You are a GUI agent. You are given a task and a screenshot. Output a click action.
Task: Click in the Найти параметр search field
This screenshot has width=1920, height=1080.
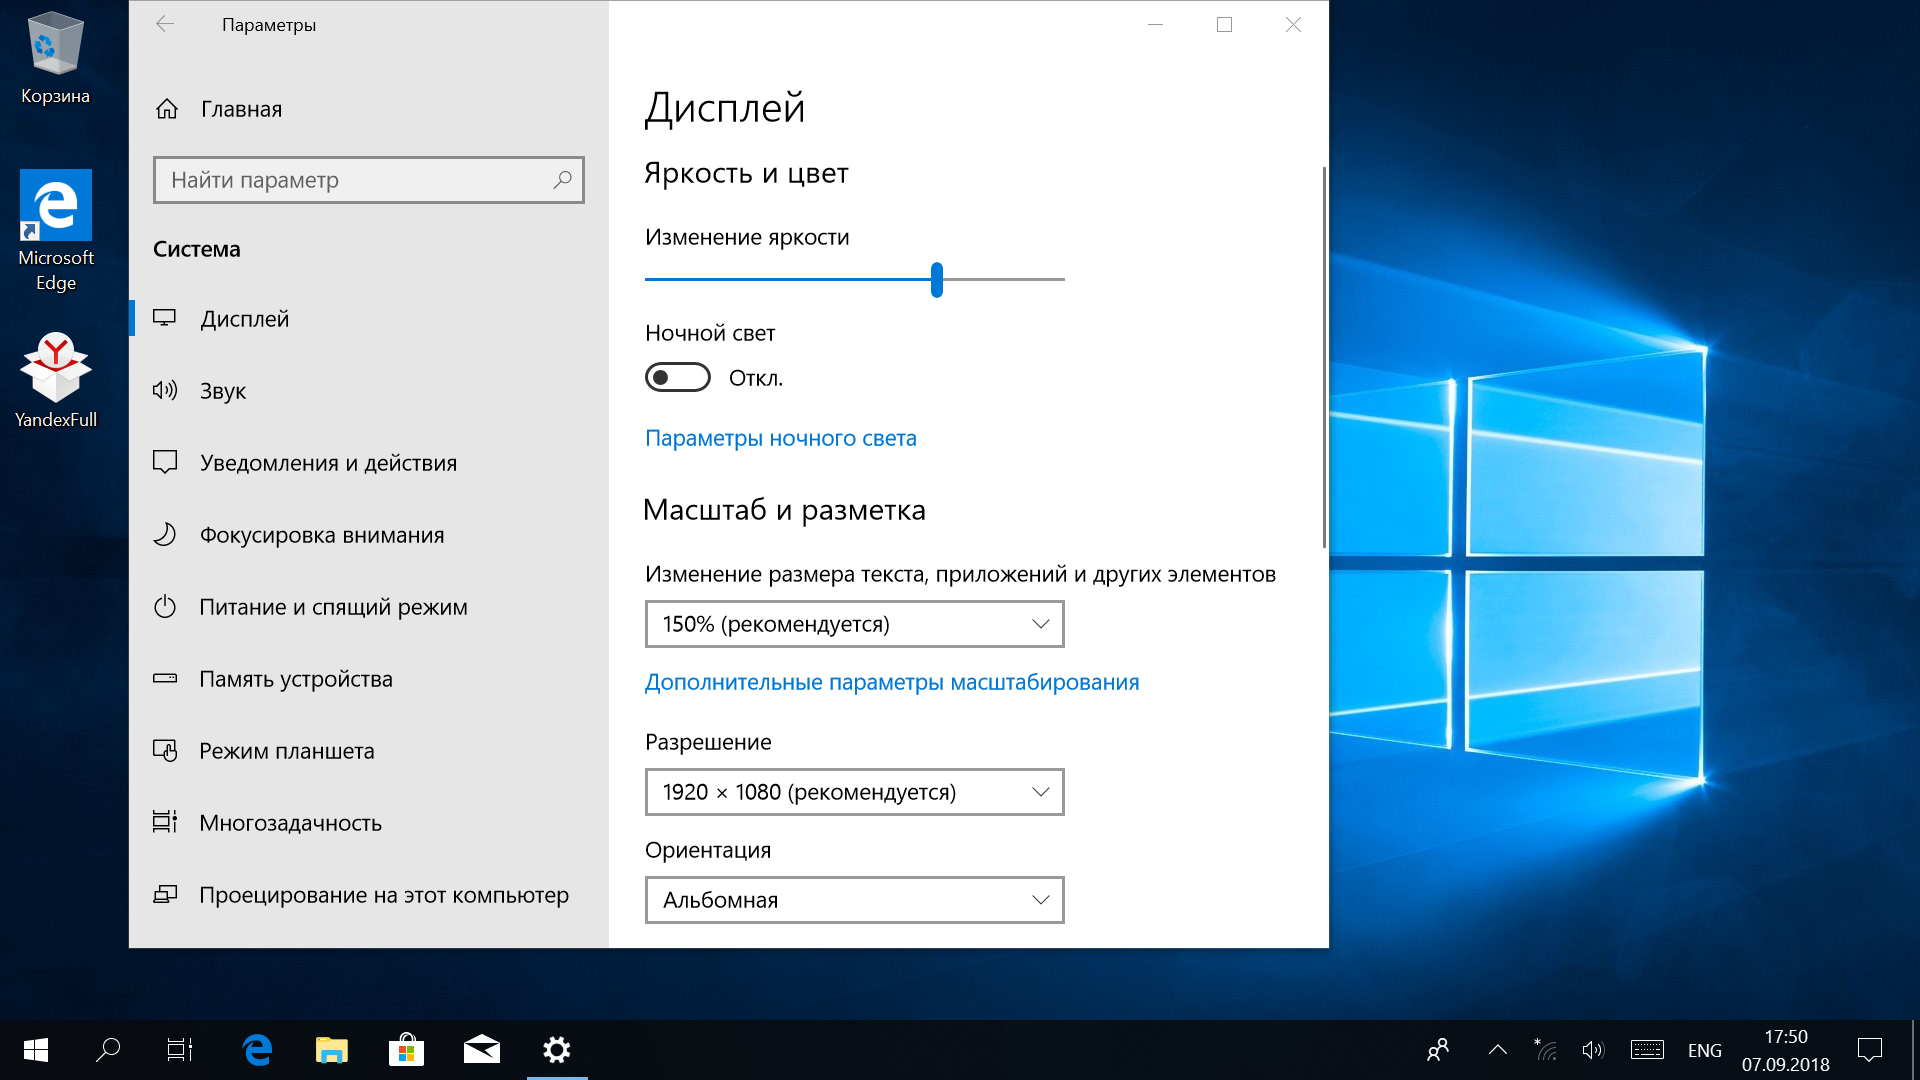tap(369, 180)
